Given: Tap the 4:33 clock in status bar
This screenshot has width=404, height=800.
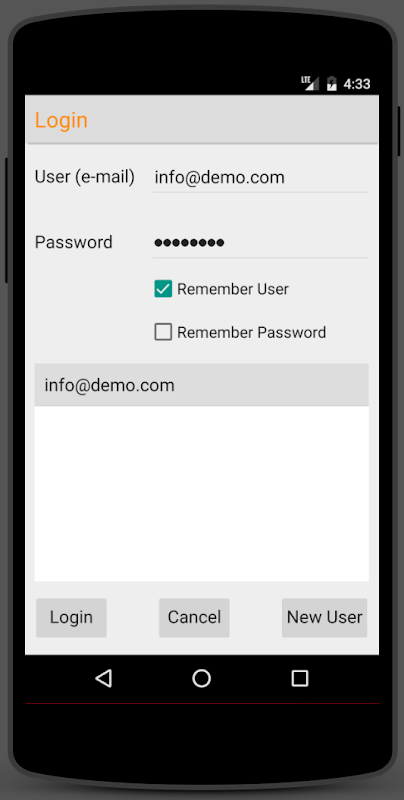Looking at the screenshot, I should pos(357,84).
